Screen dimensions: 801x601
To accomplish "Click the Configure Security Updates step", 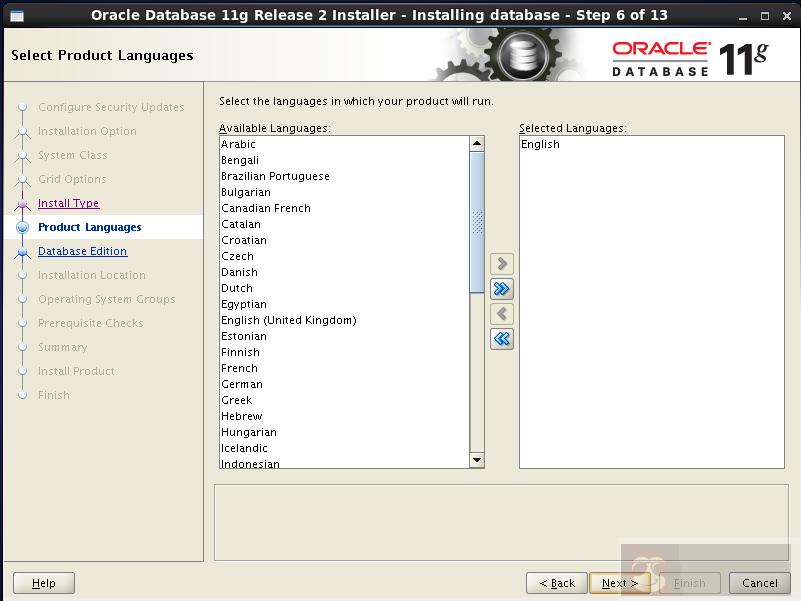I will 111,107.
